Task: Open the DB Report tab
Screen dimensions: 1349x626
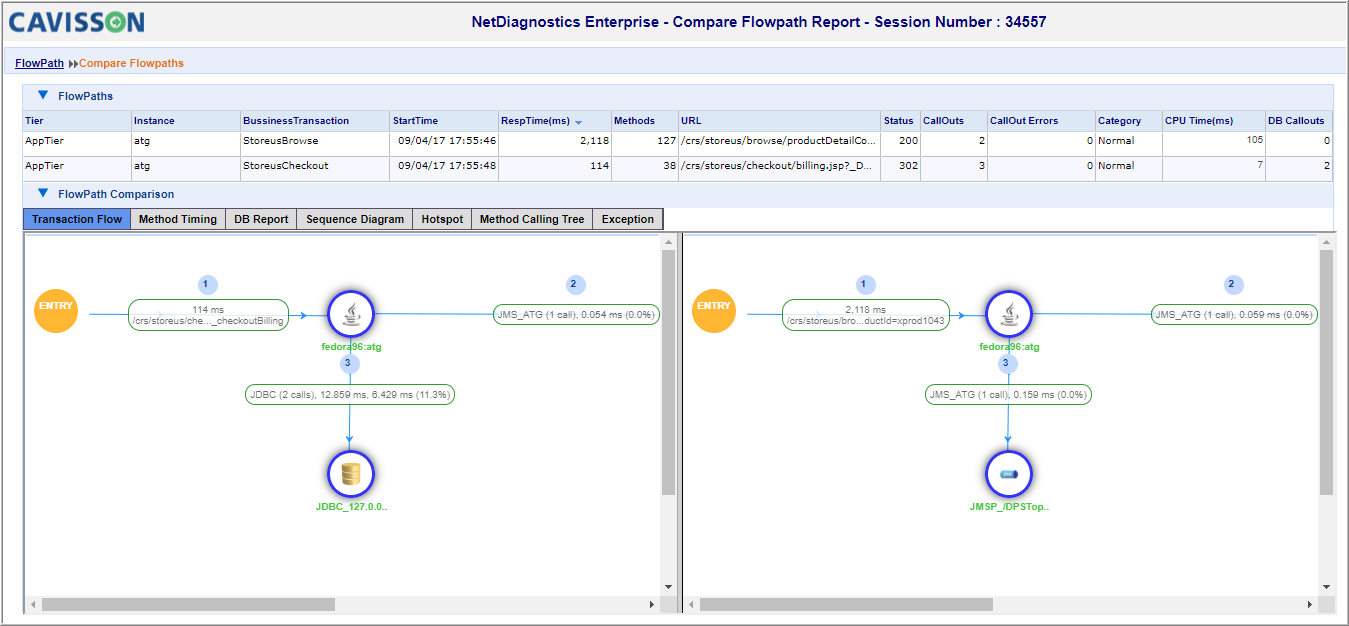Action: pos(261,219)
